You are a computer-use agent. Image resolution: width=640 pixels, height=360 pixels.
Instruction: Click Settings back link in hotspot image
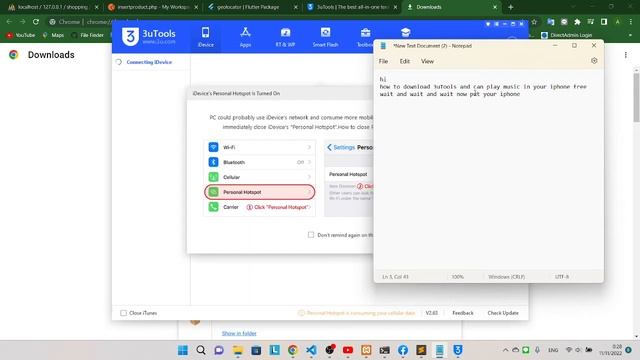341,147
